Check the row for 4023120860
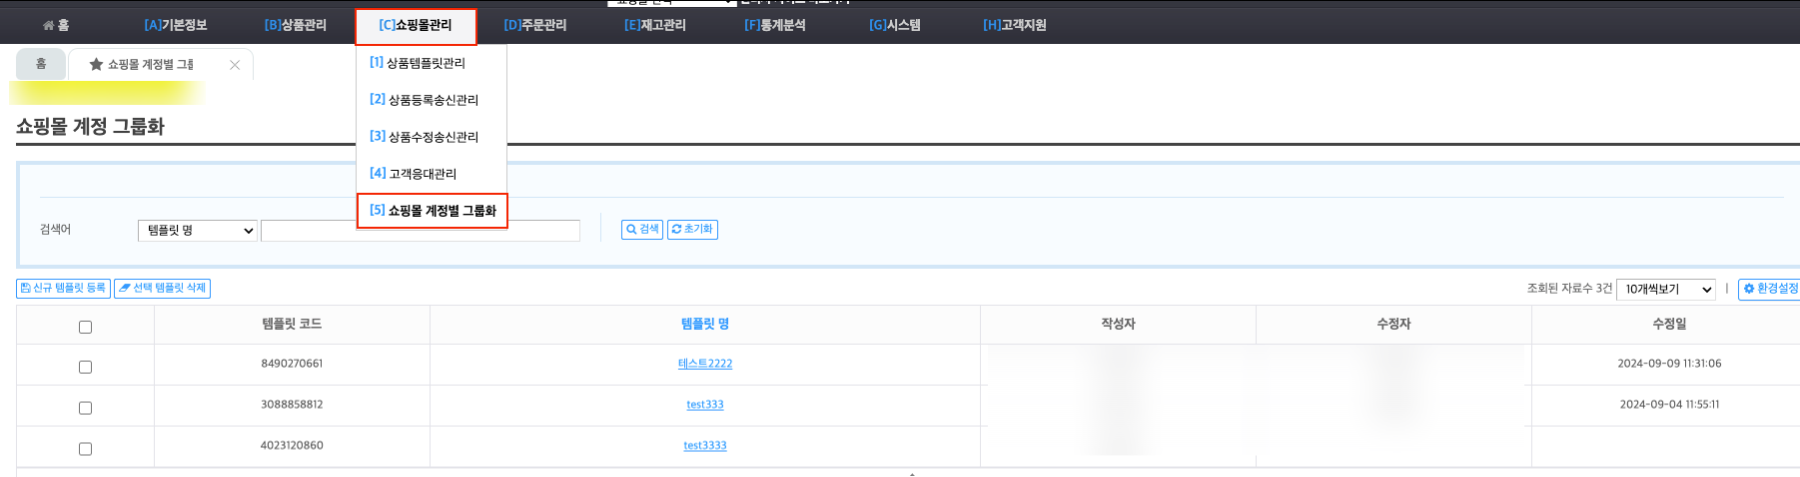Screen dimensions: 1800x477 85,449
